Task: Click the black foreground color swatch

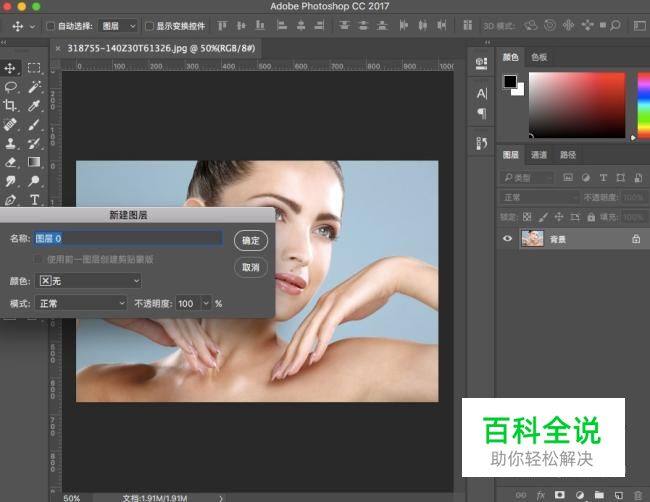Action: [509, 82]
